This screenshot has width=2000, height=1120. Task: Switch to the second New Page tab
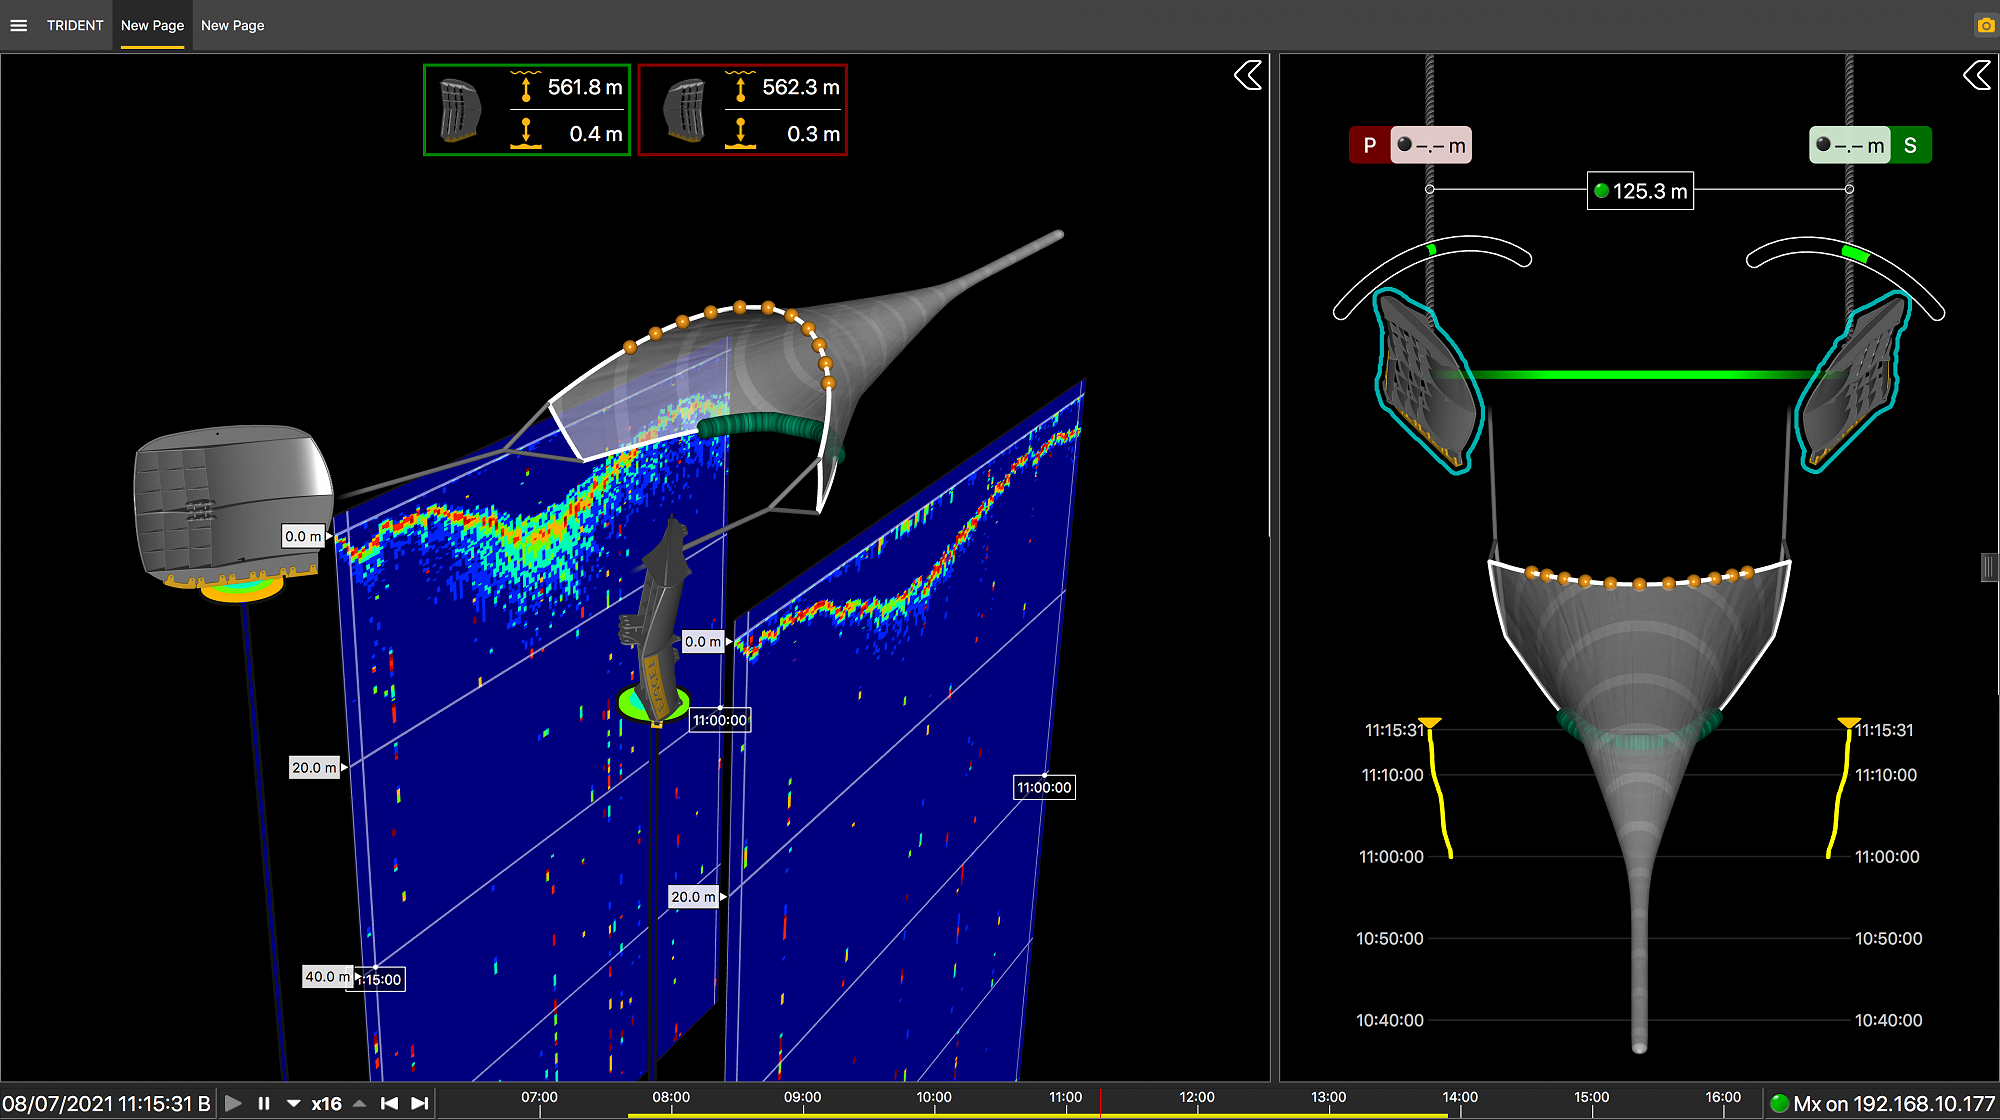(x=232, y=26)
